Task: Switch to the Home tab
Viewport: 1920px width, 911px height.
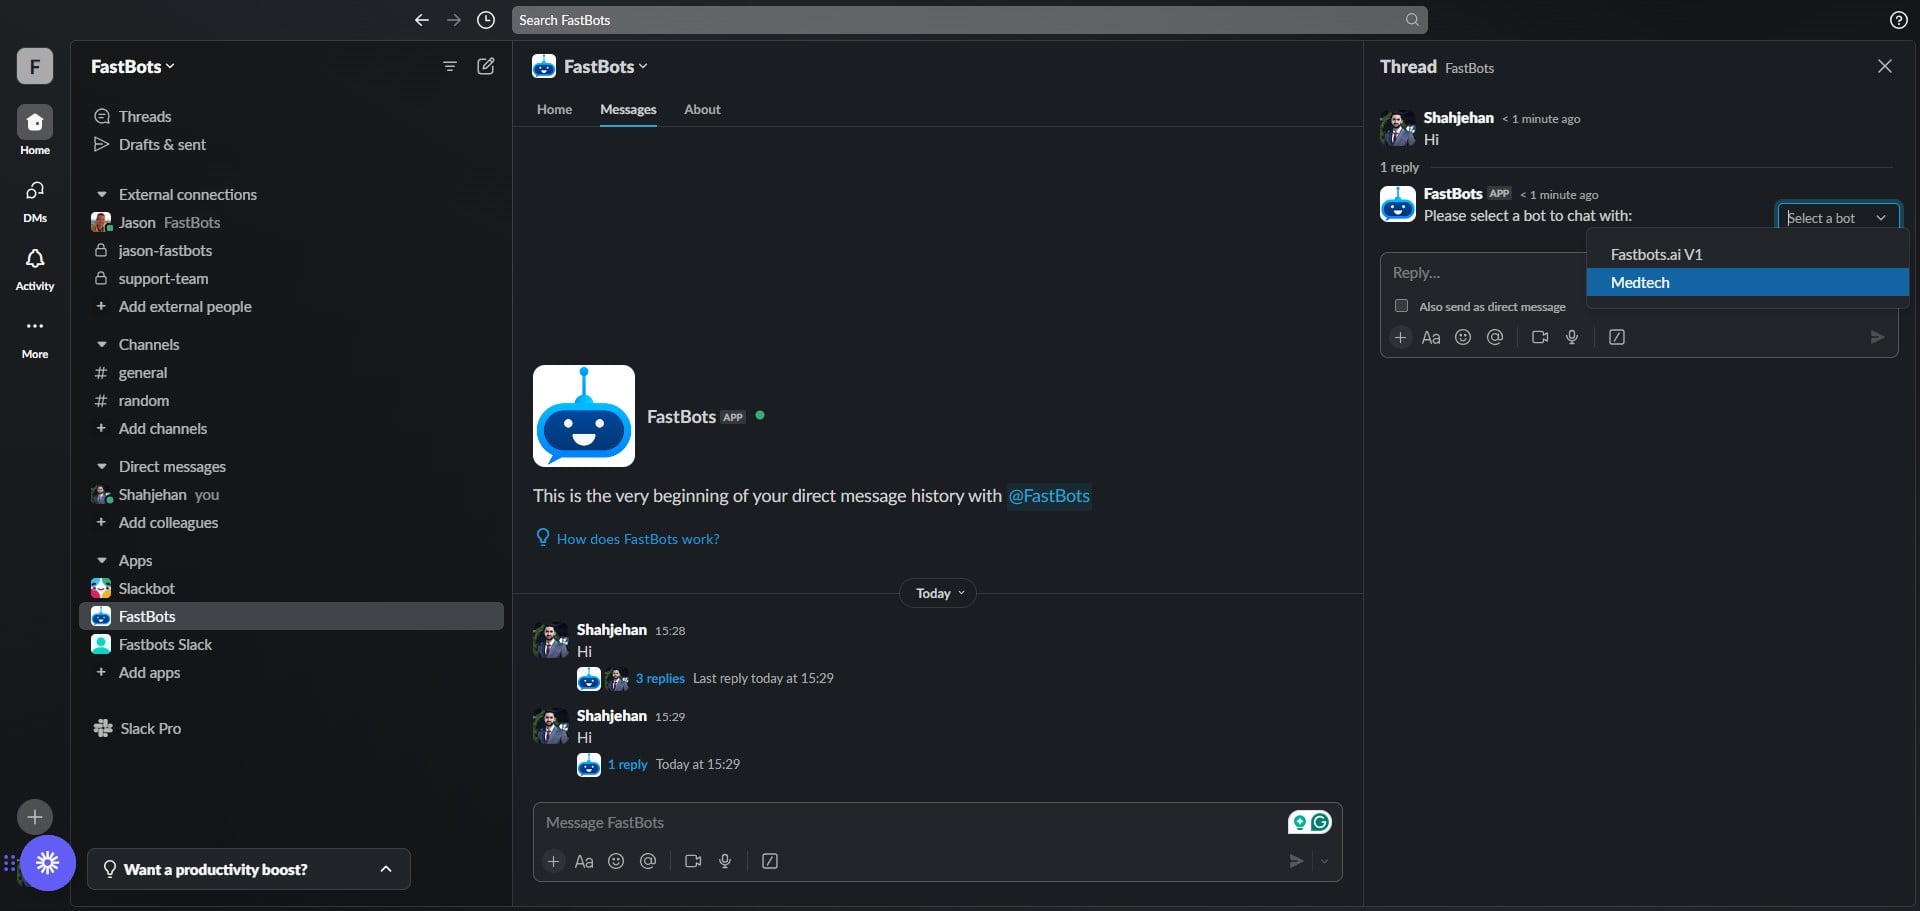Action: [x=554, y=109]
